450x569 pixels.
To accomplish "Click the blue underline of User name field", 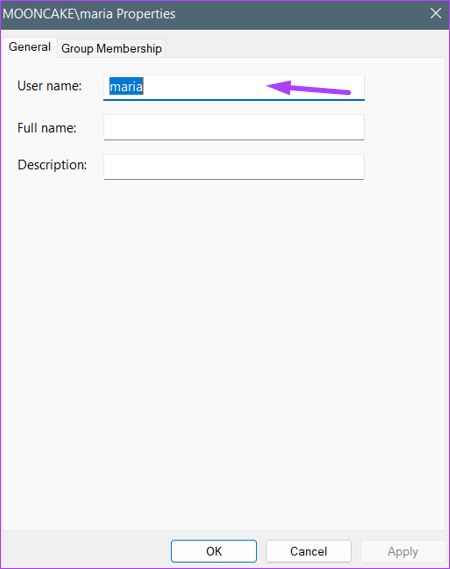I will [x=234, y=99].
